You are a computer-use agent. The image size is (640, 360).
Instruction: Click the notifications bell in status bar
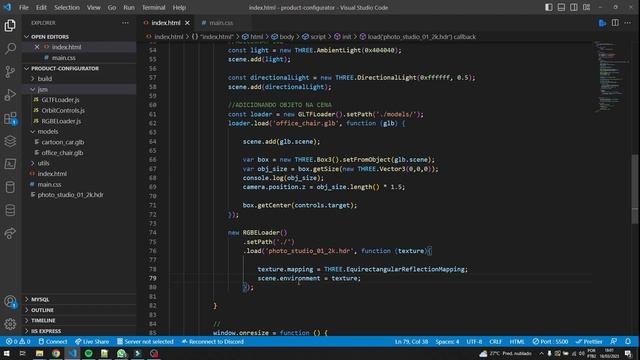[628, 342]
